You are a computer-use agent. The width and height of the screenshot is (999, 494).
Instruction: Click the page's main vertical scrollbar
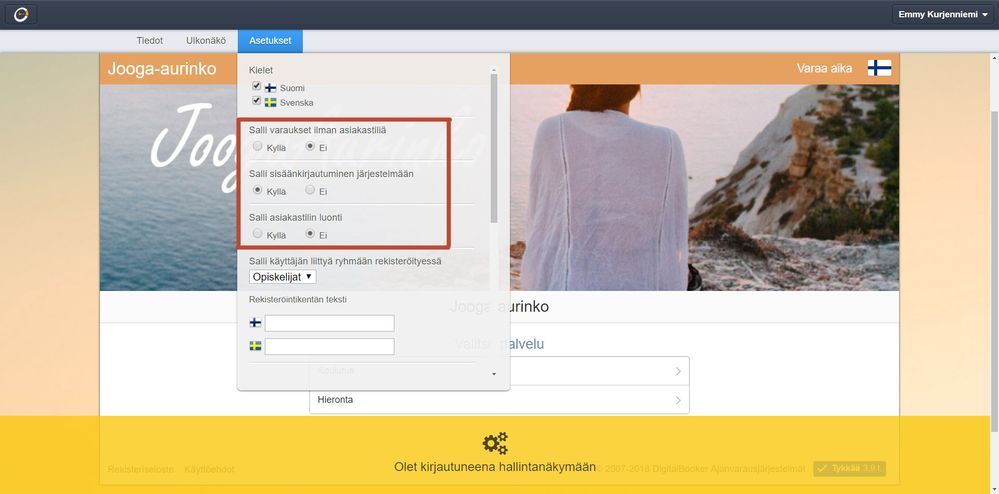coord(995,271)
